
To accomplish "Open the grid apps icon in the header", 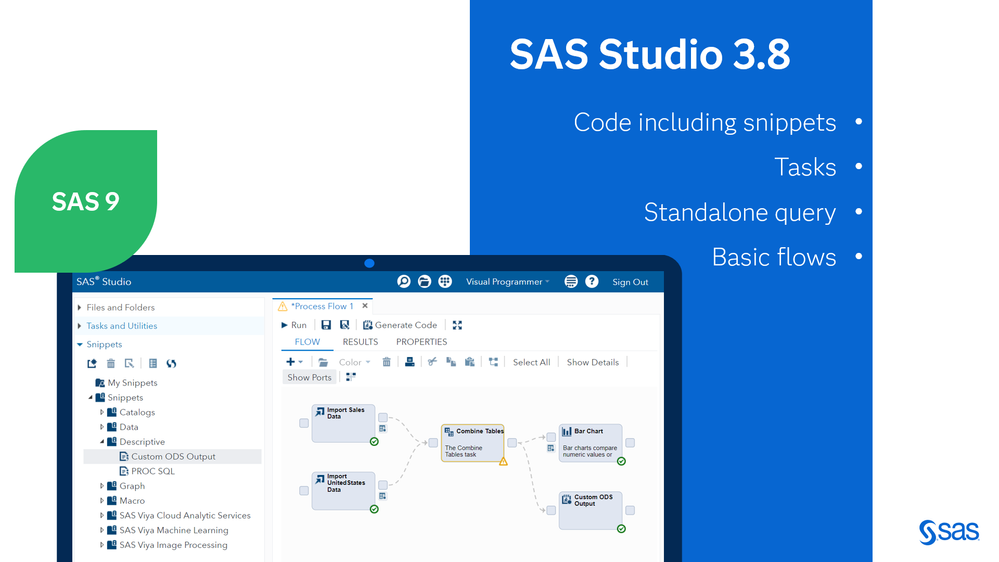I will [445, 282].
